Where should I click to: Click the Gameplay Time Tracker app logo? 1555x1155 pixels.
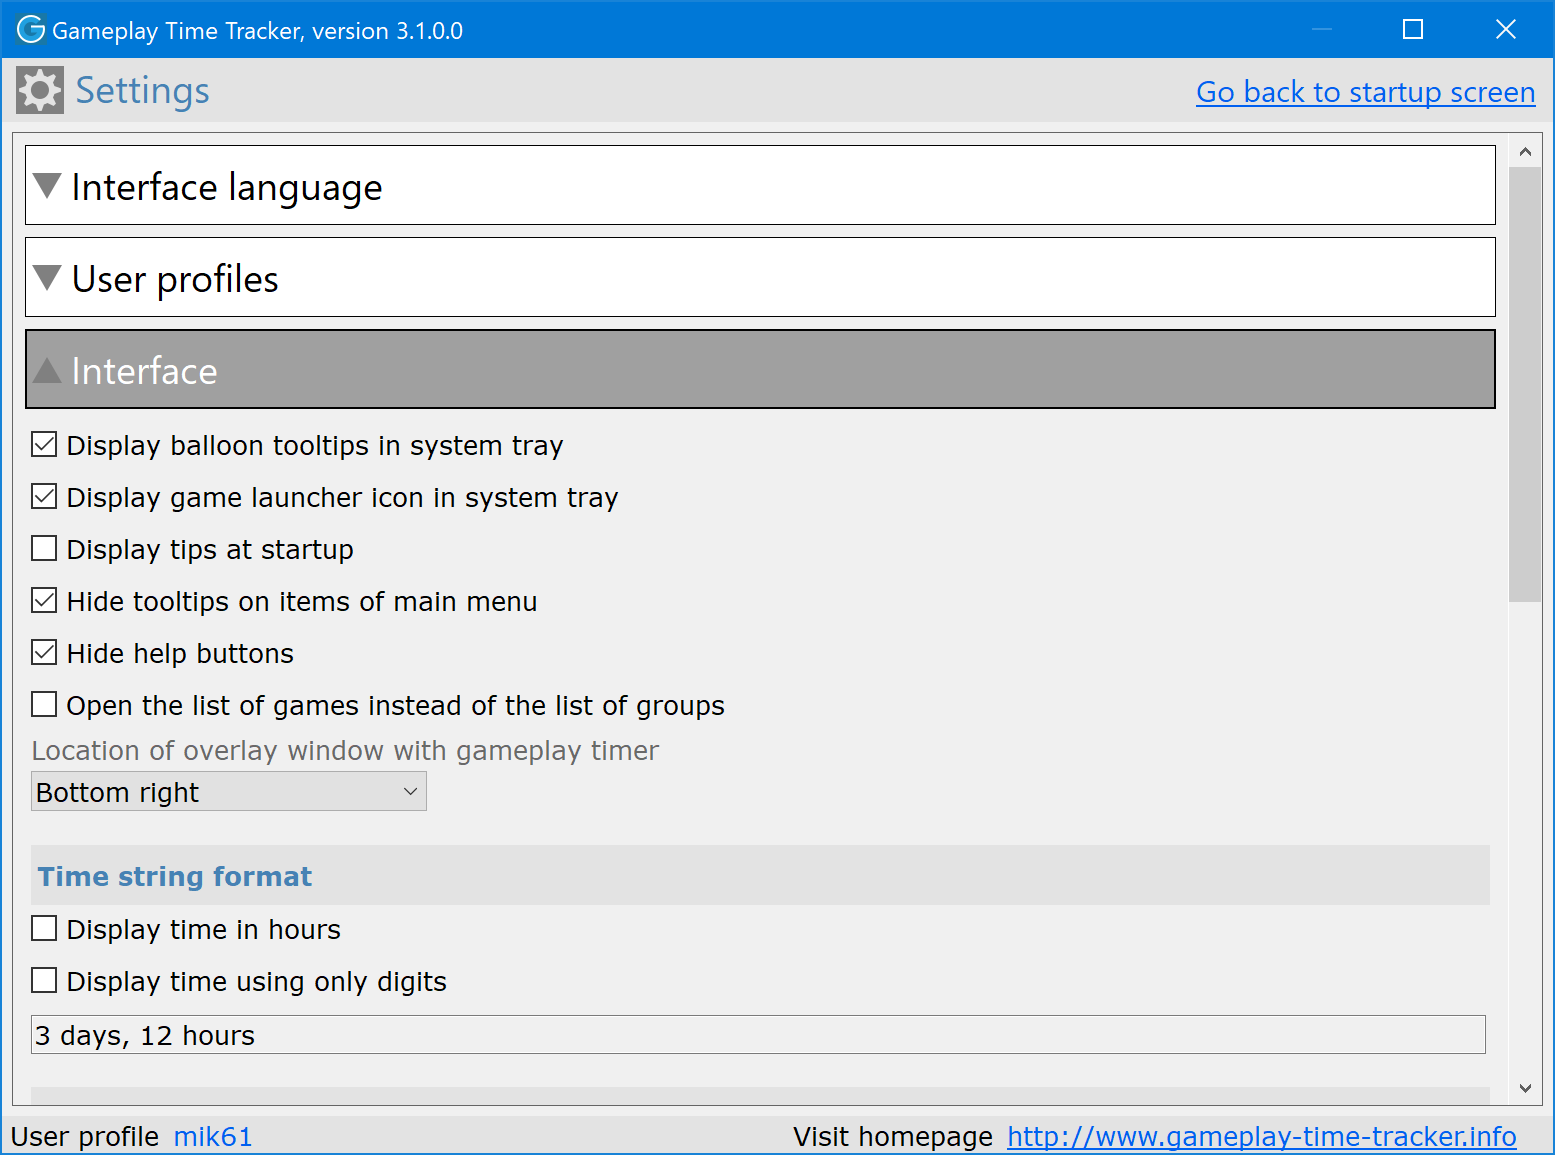pos(31,30)
